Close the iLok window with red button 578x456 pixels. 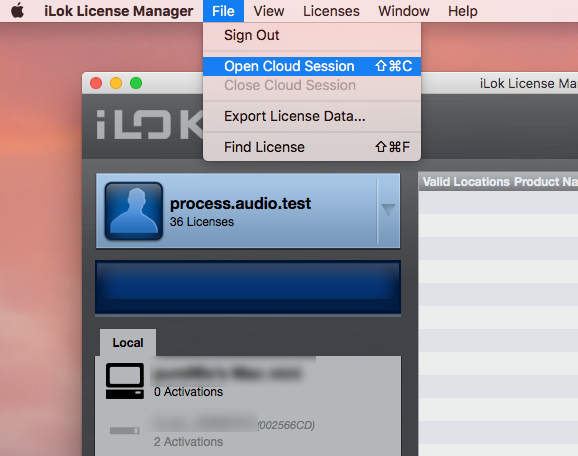click(96, 83)
